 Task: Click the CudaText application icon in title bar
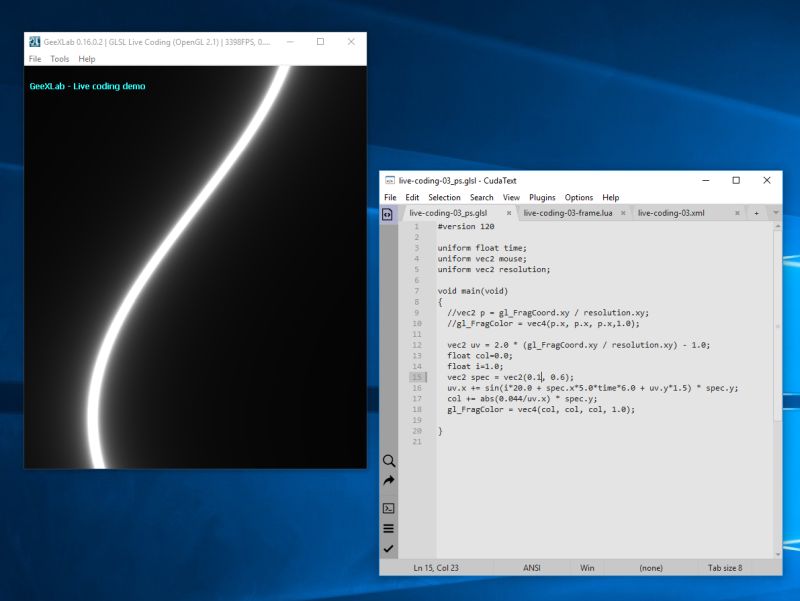pyautogui.click(x=390, y=181)
